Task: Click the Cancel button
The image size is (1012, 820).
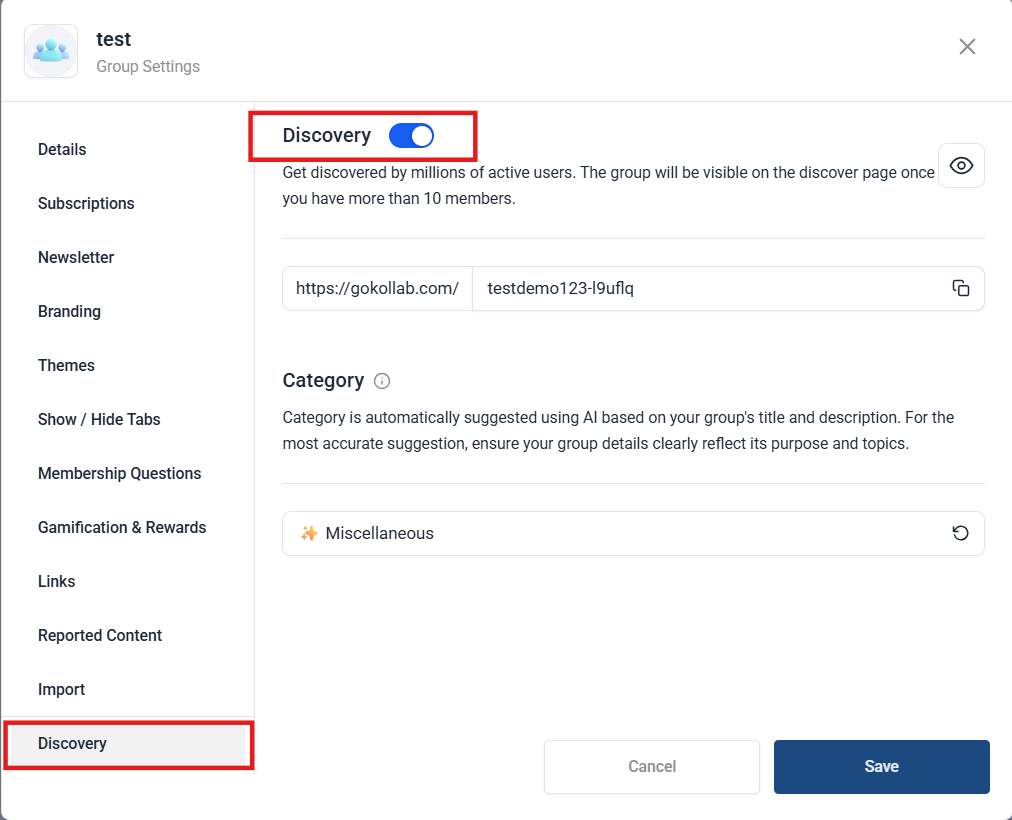Action: pos(652,766)
